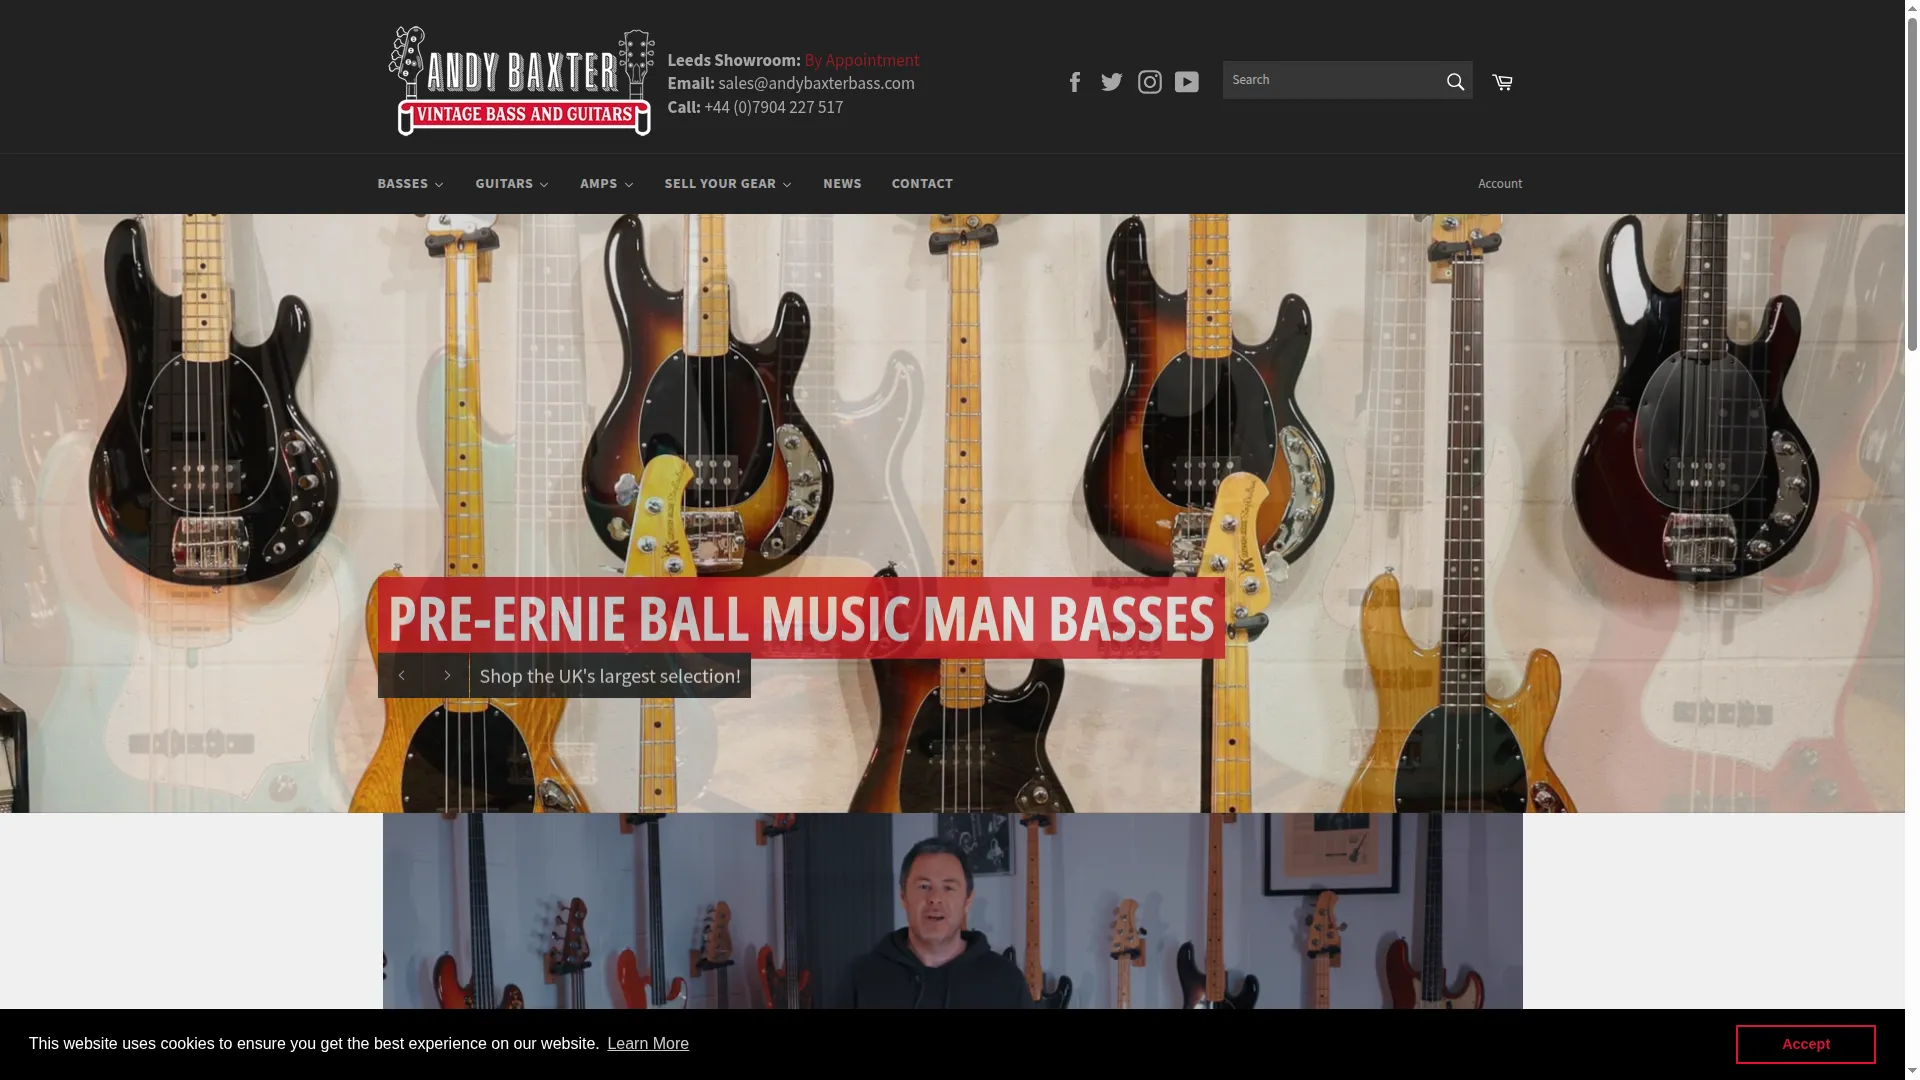Click the phone number +44 (0)7904 227 517
The image size is (1920, 1080).
[x=774, y=108]
